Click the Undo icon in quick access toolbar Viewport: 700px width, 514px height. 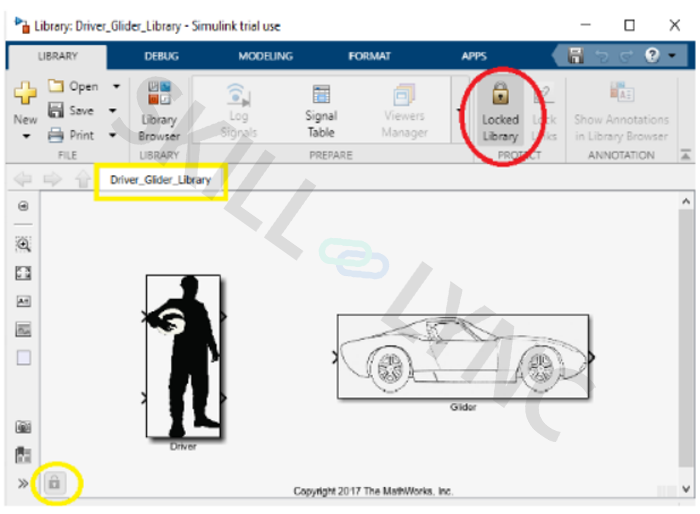(x=602, y=56)
